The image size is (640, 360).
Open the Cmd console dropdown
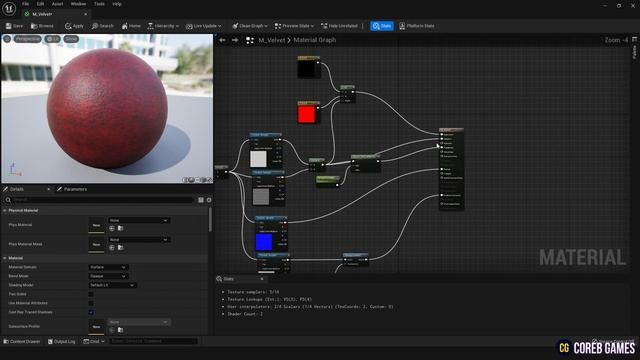(x=94, y=341)
